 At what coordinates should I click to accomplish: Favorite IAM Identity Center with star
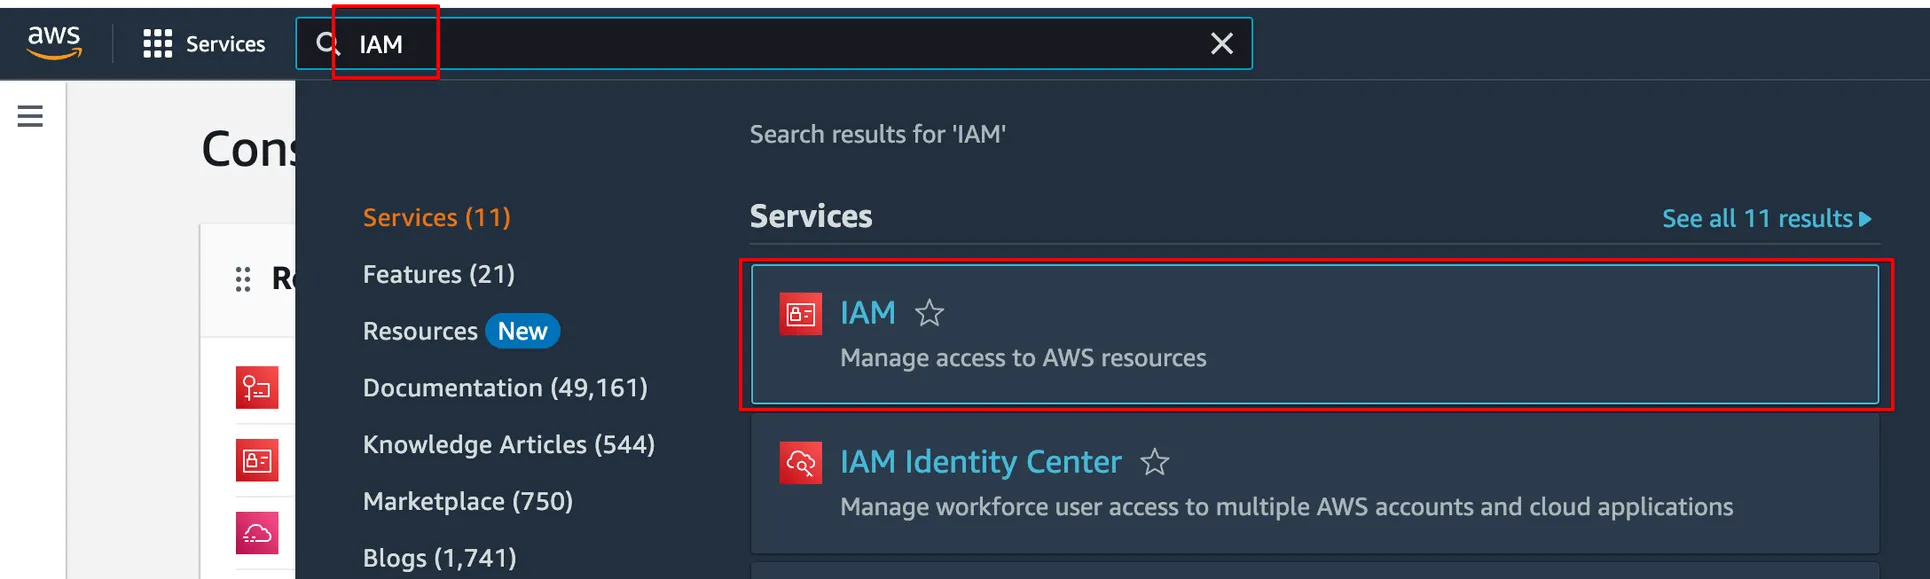click(1154, 462)
